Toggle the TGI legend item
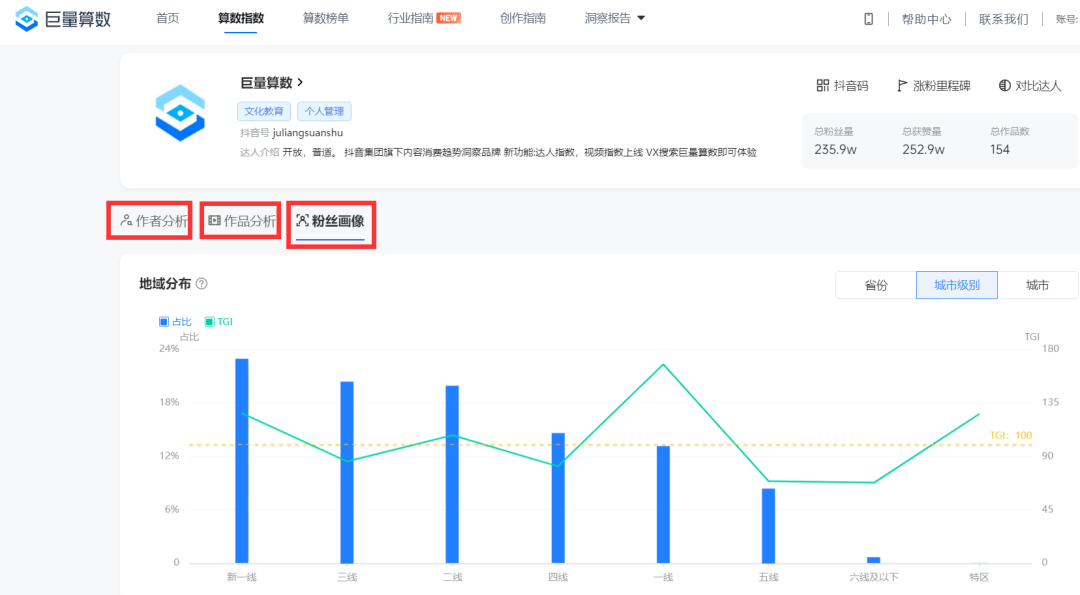Image resolution: width=1080 pixels, height=595 pixels. click(222, 321)
